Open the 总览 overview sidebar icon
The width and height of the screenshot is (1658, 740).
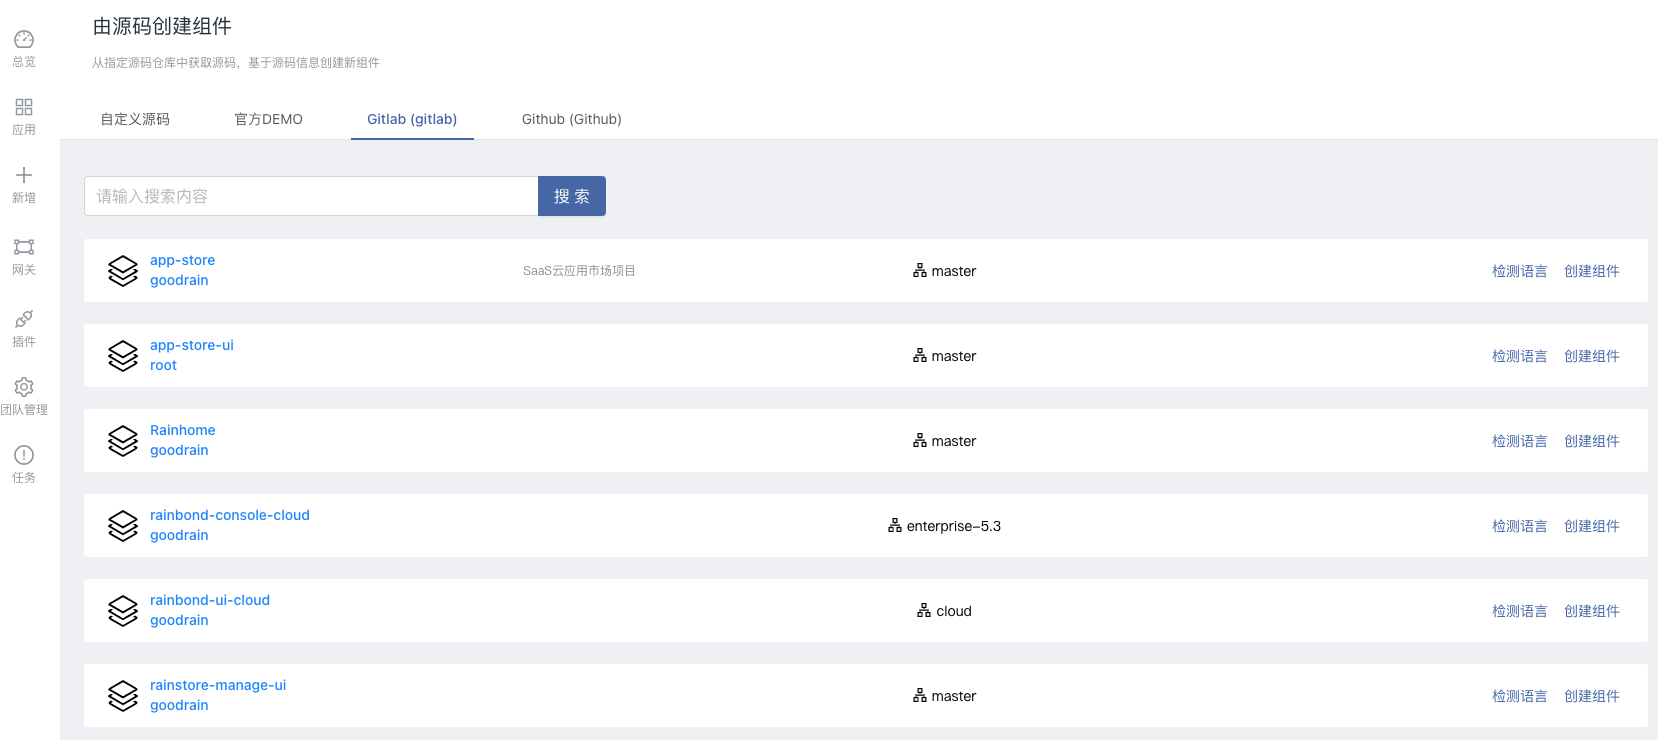[x=24, y=40]
